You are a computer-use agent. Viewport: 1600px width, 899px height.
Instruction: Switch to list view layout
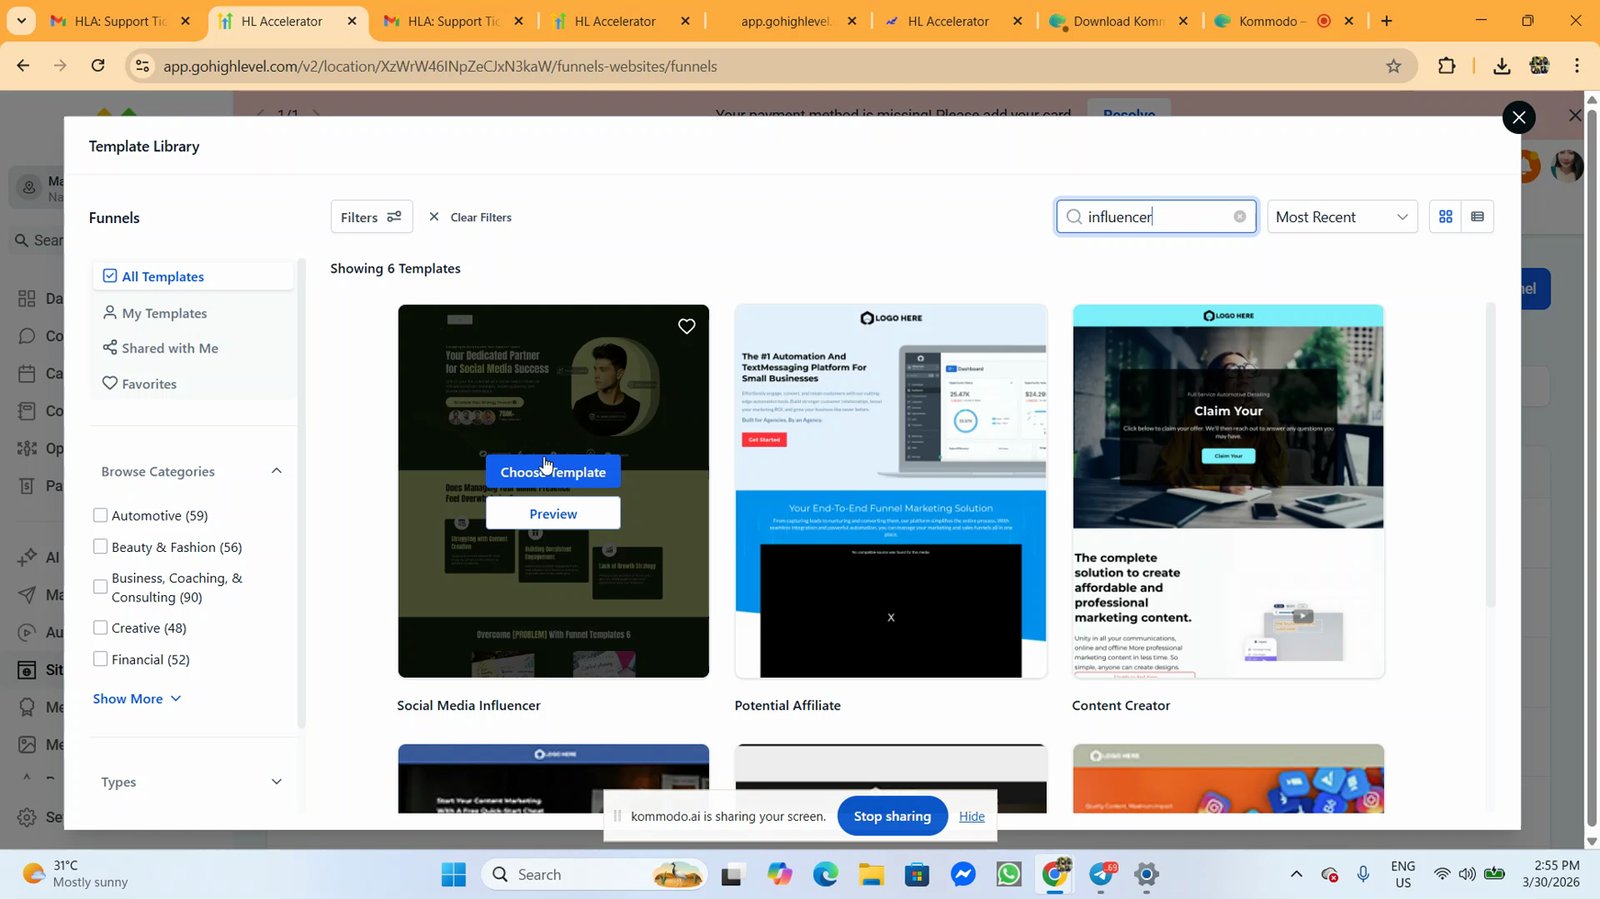(1477, 217)
